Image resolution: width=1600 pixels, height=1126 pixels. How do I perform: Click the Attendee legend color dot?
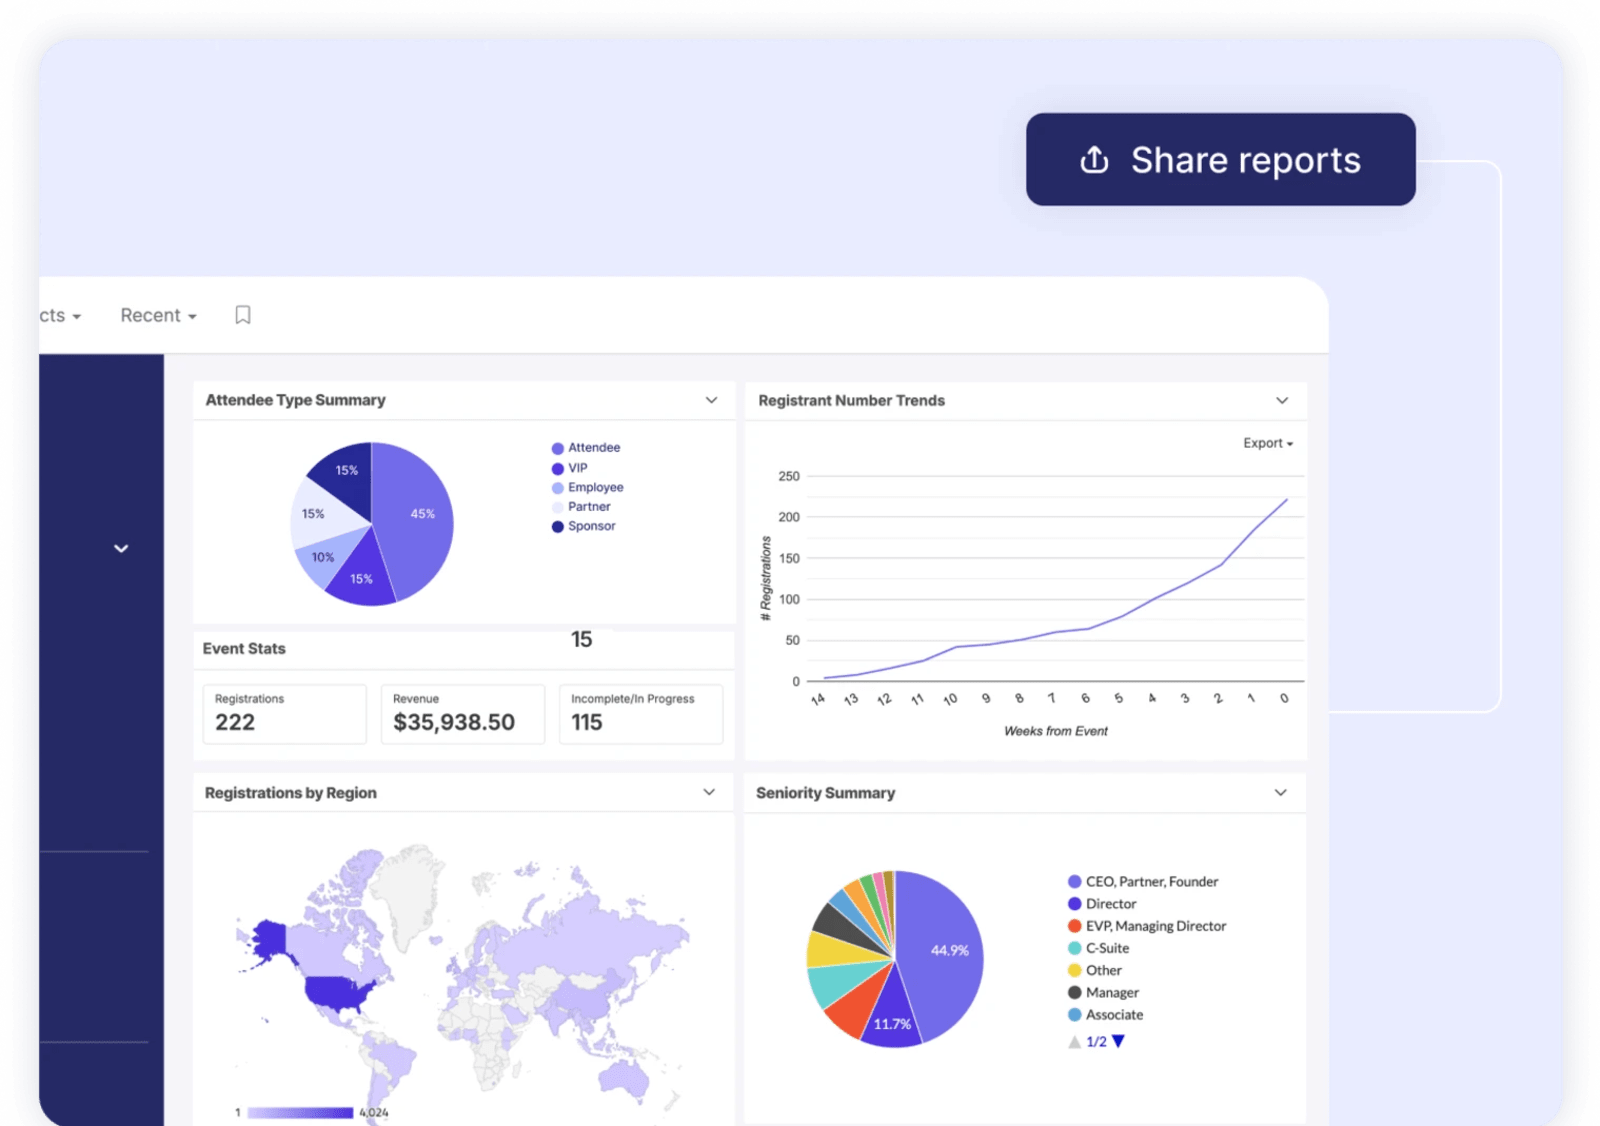557,447
